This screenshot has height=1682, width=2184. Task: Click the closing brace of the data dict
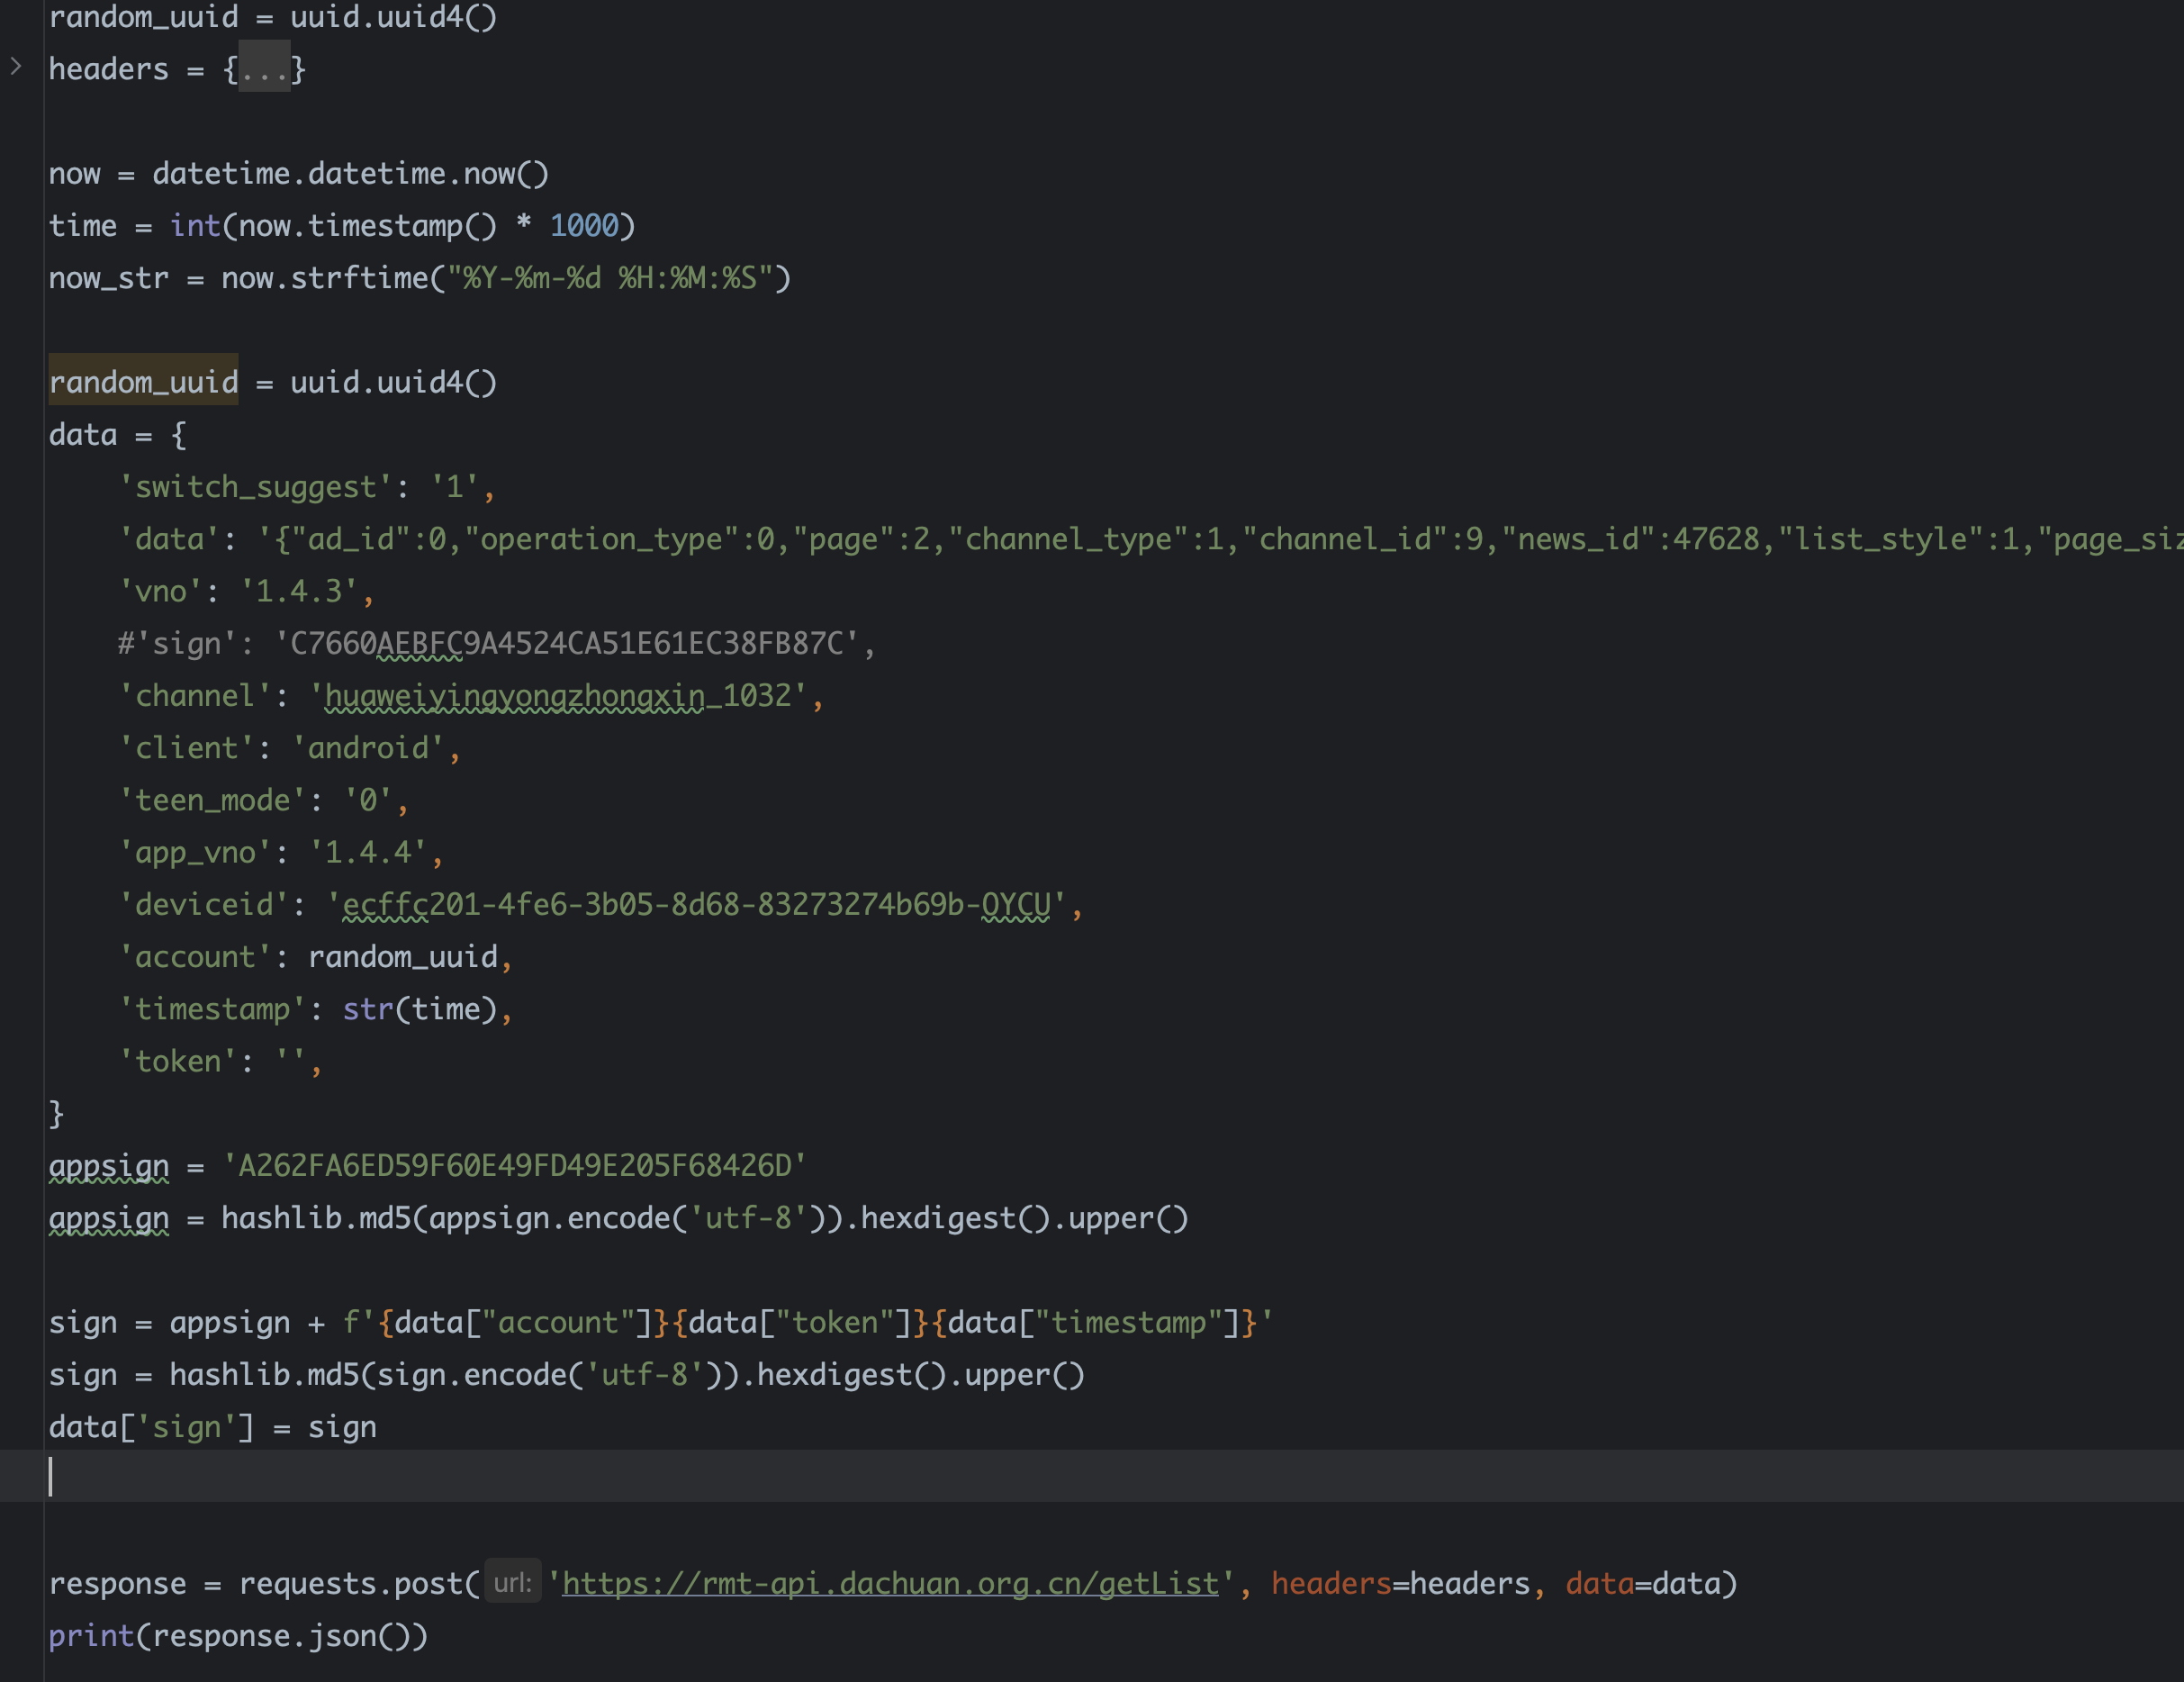(56, 1113)
